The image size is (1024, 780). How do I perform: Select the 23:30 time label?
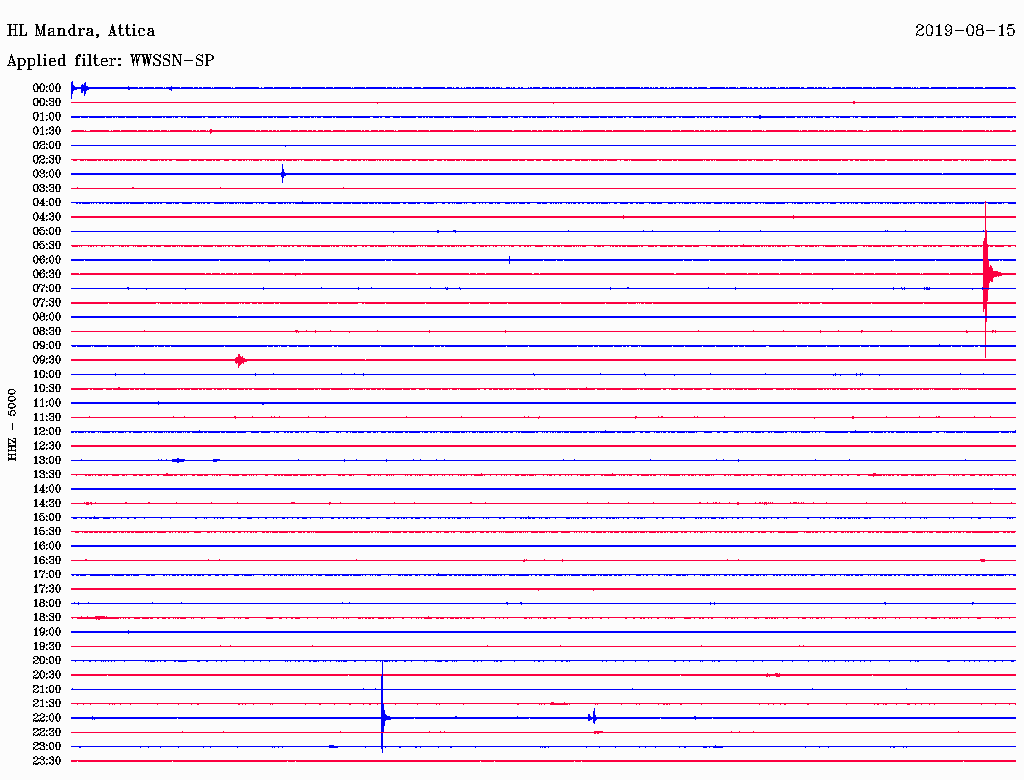coord(47,760)
